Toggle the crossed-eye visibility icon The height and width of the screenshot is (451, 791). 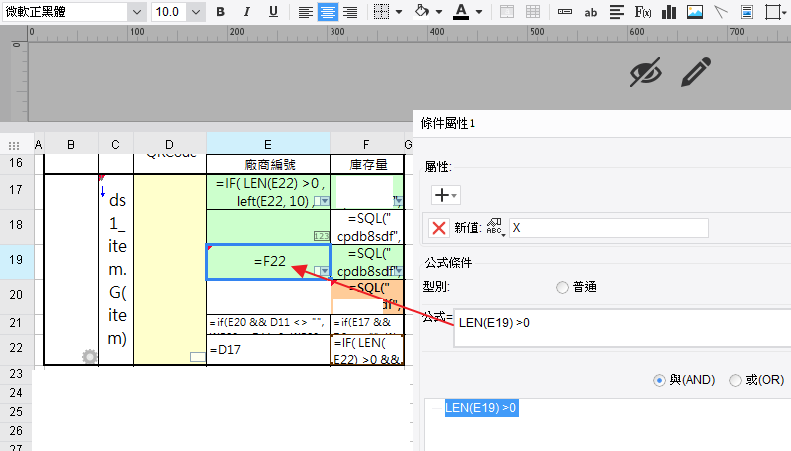click(x=646, y=72)
